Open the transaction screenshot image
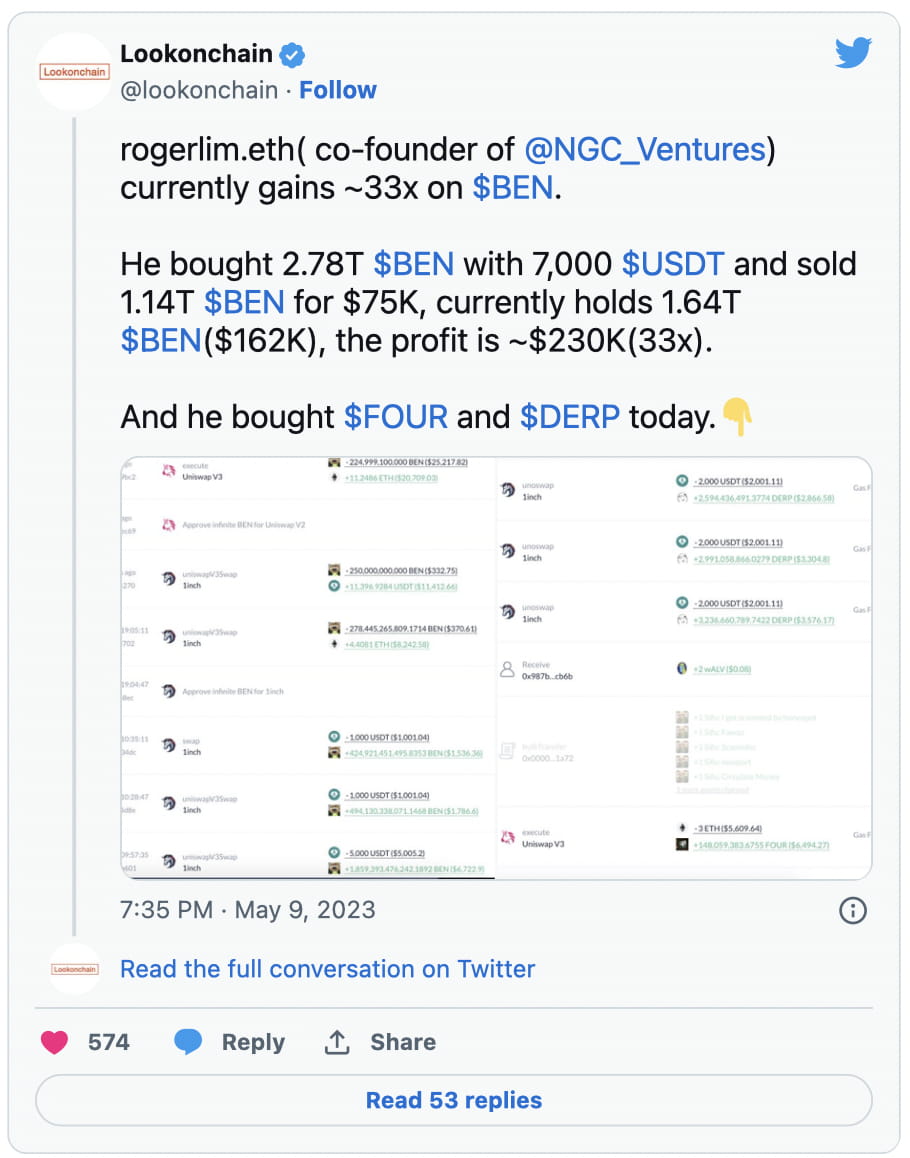 [496, 668]
